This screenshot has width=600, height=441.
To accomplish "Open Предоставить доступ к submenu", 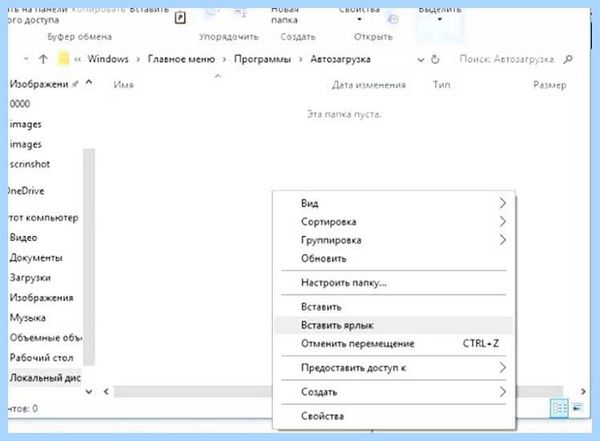I will click(x=393, y=368).
